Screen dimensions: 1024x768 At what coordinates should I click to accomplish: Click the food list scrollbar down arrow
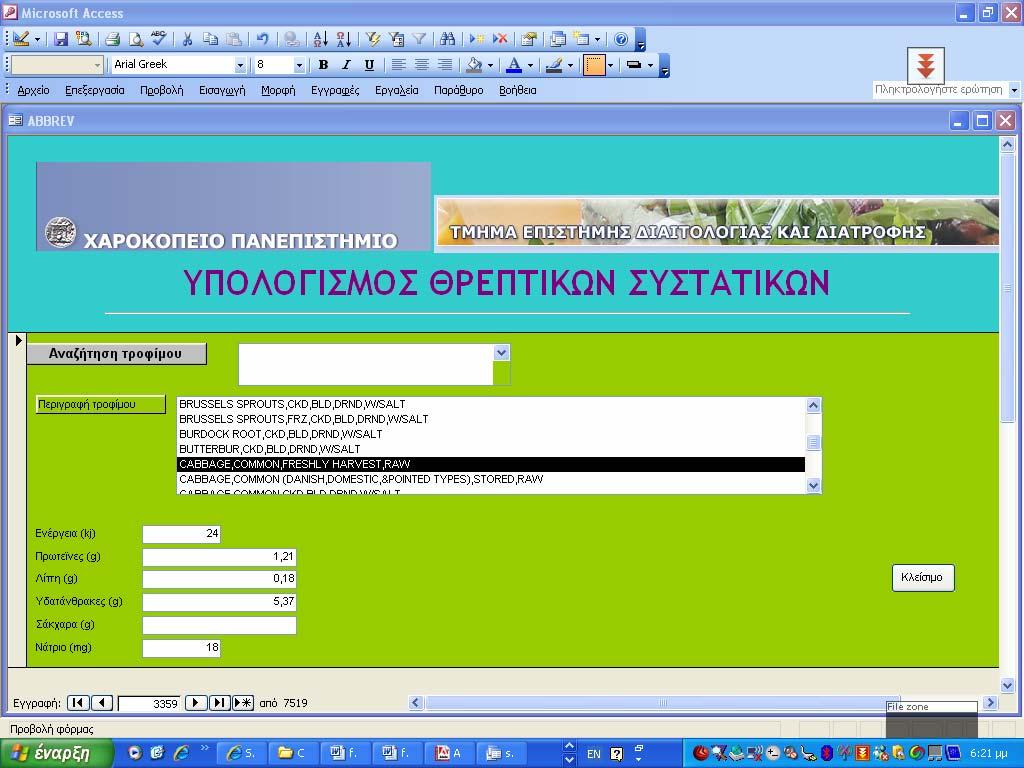[x=813, y=485]
